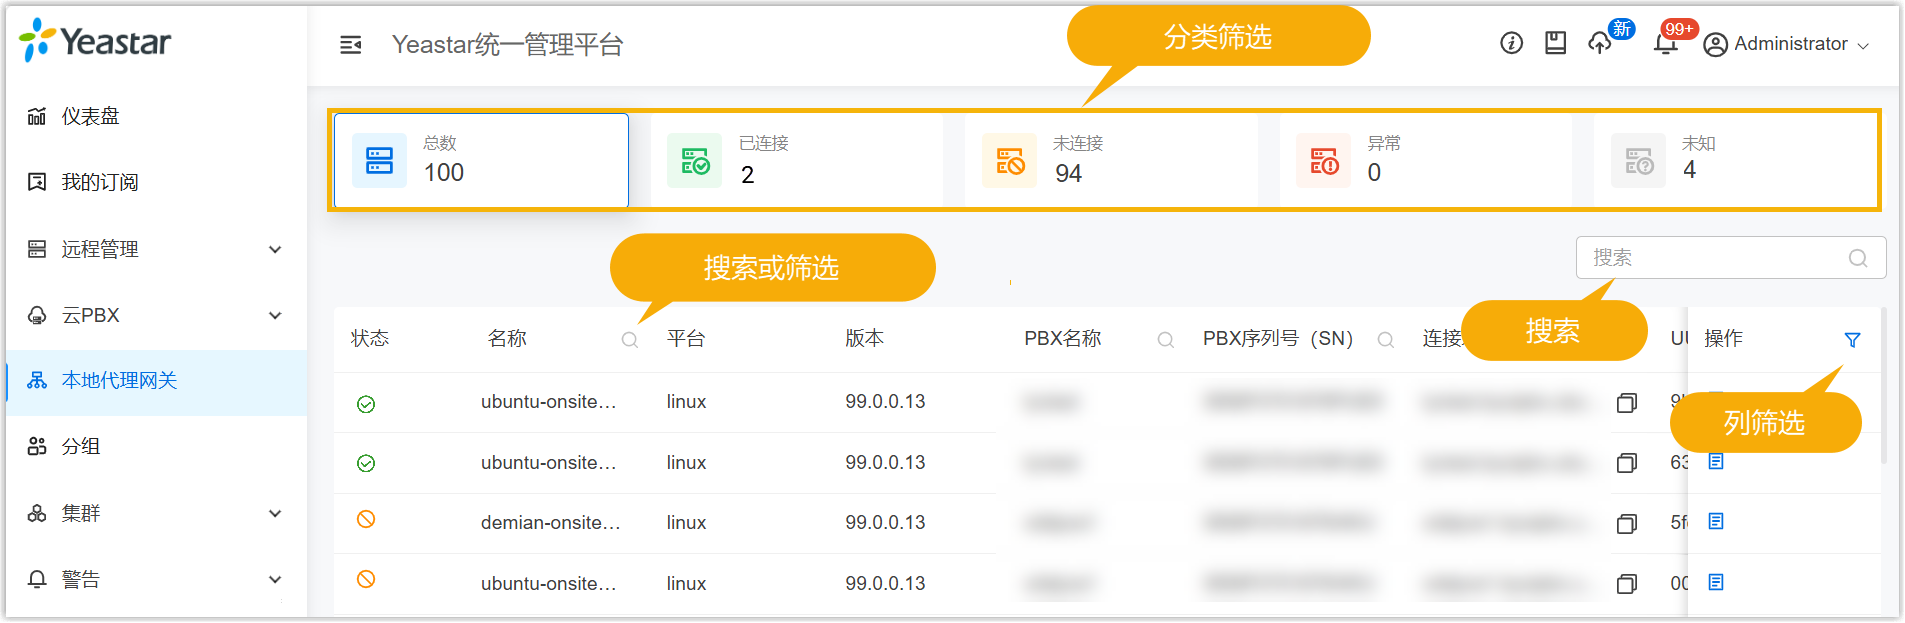Open 我的订阅 in the sidebar
Image resolution: width=1905 pixels, height=623 pixels.
[x=99, y=182]
